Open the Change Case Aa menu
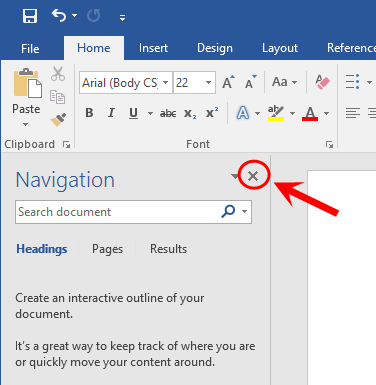Image resolution: width=376 pixels, height=385 pixels. coord(284,82)
